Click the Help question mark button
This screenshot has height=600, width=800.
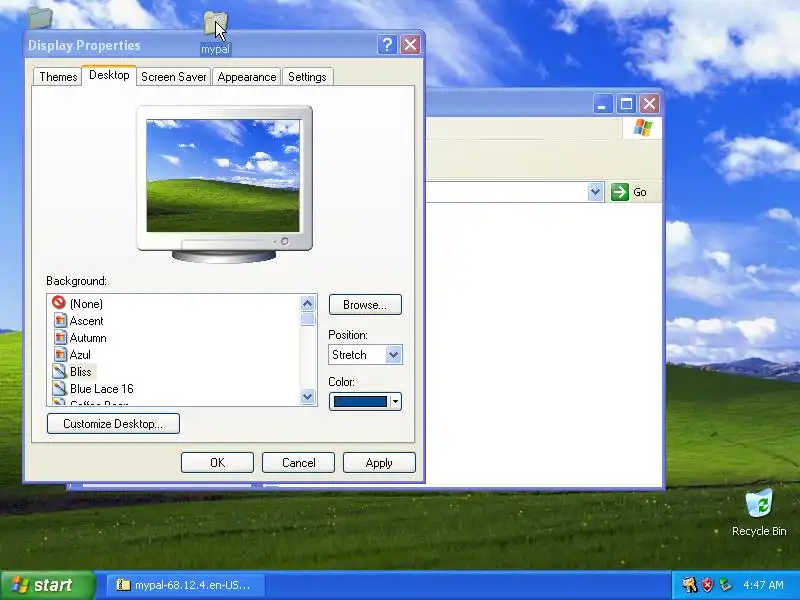click(387, 45)
